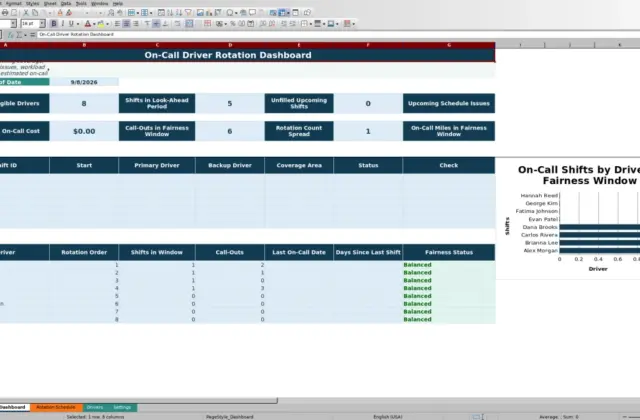Open the font name dropdown arrow
Viewport: 640px width, 420px height.
[13, 24]
